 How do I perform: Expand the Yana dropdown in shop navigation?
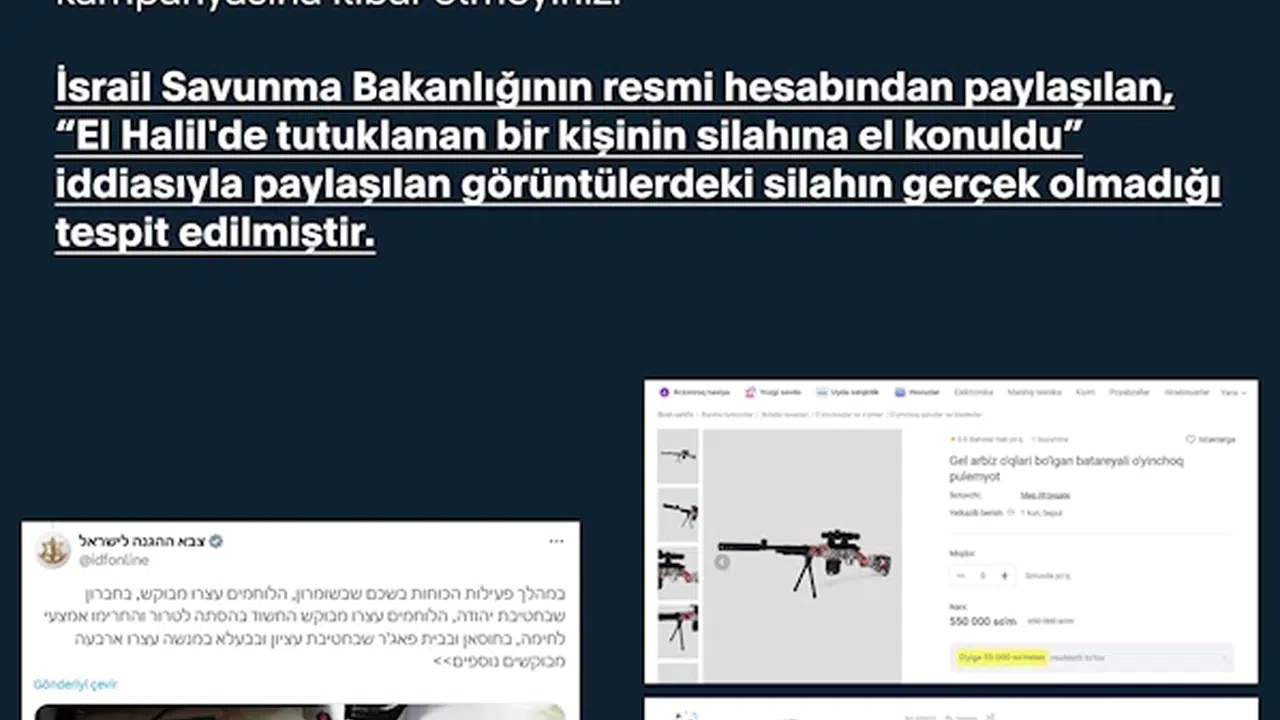click(x=1233, y=392)
